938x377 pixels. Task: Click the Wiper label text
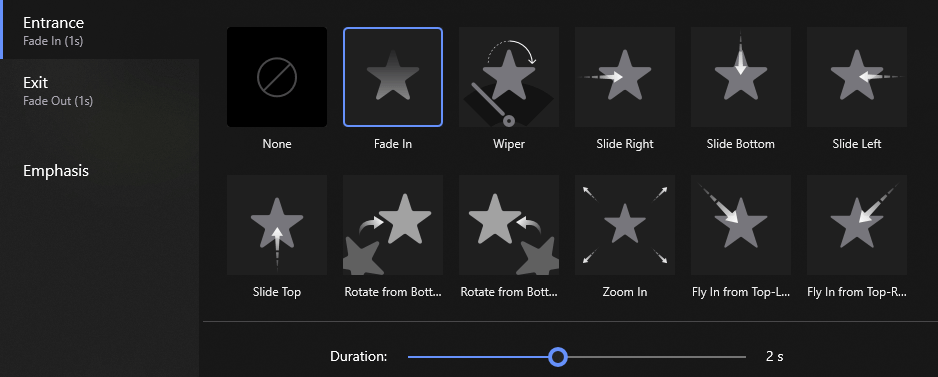click(509, 144)
